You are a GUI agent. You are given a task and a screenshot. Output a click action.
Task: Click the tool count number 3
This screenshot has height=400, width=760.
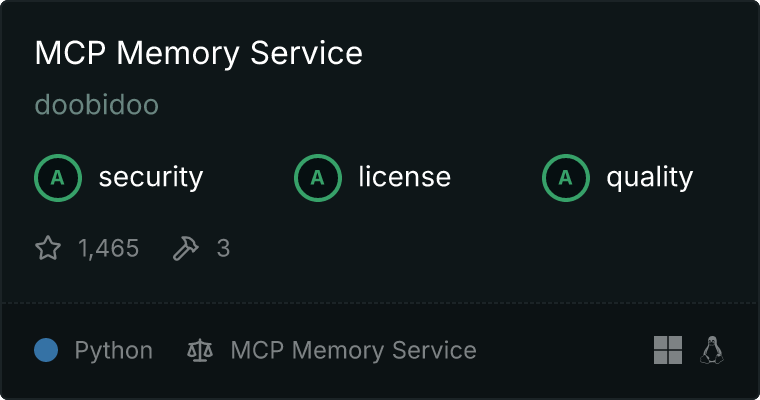click(x=223, y=248)
